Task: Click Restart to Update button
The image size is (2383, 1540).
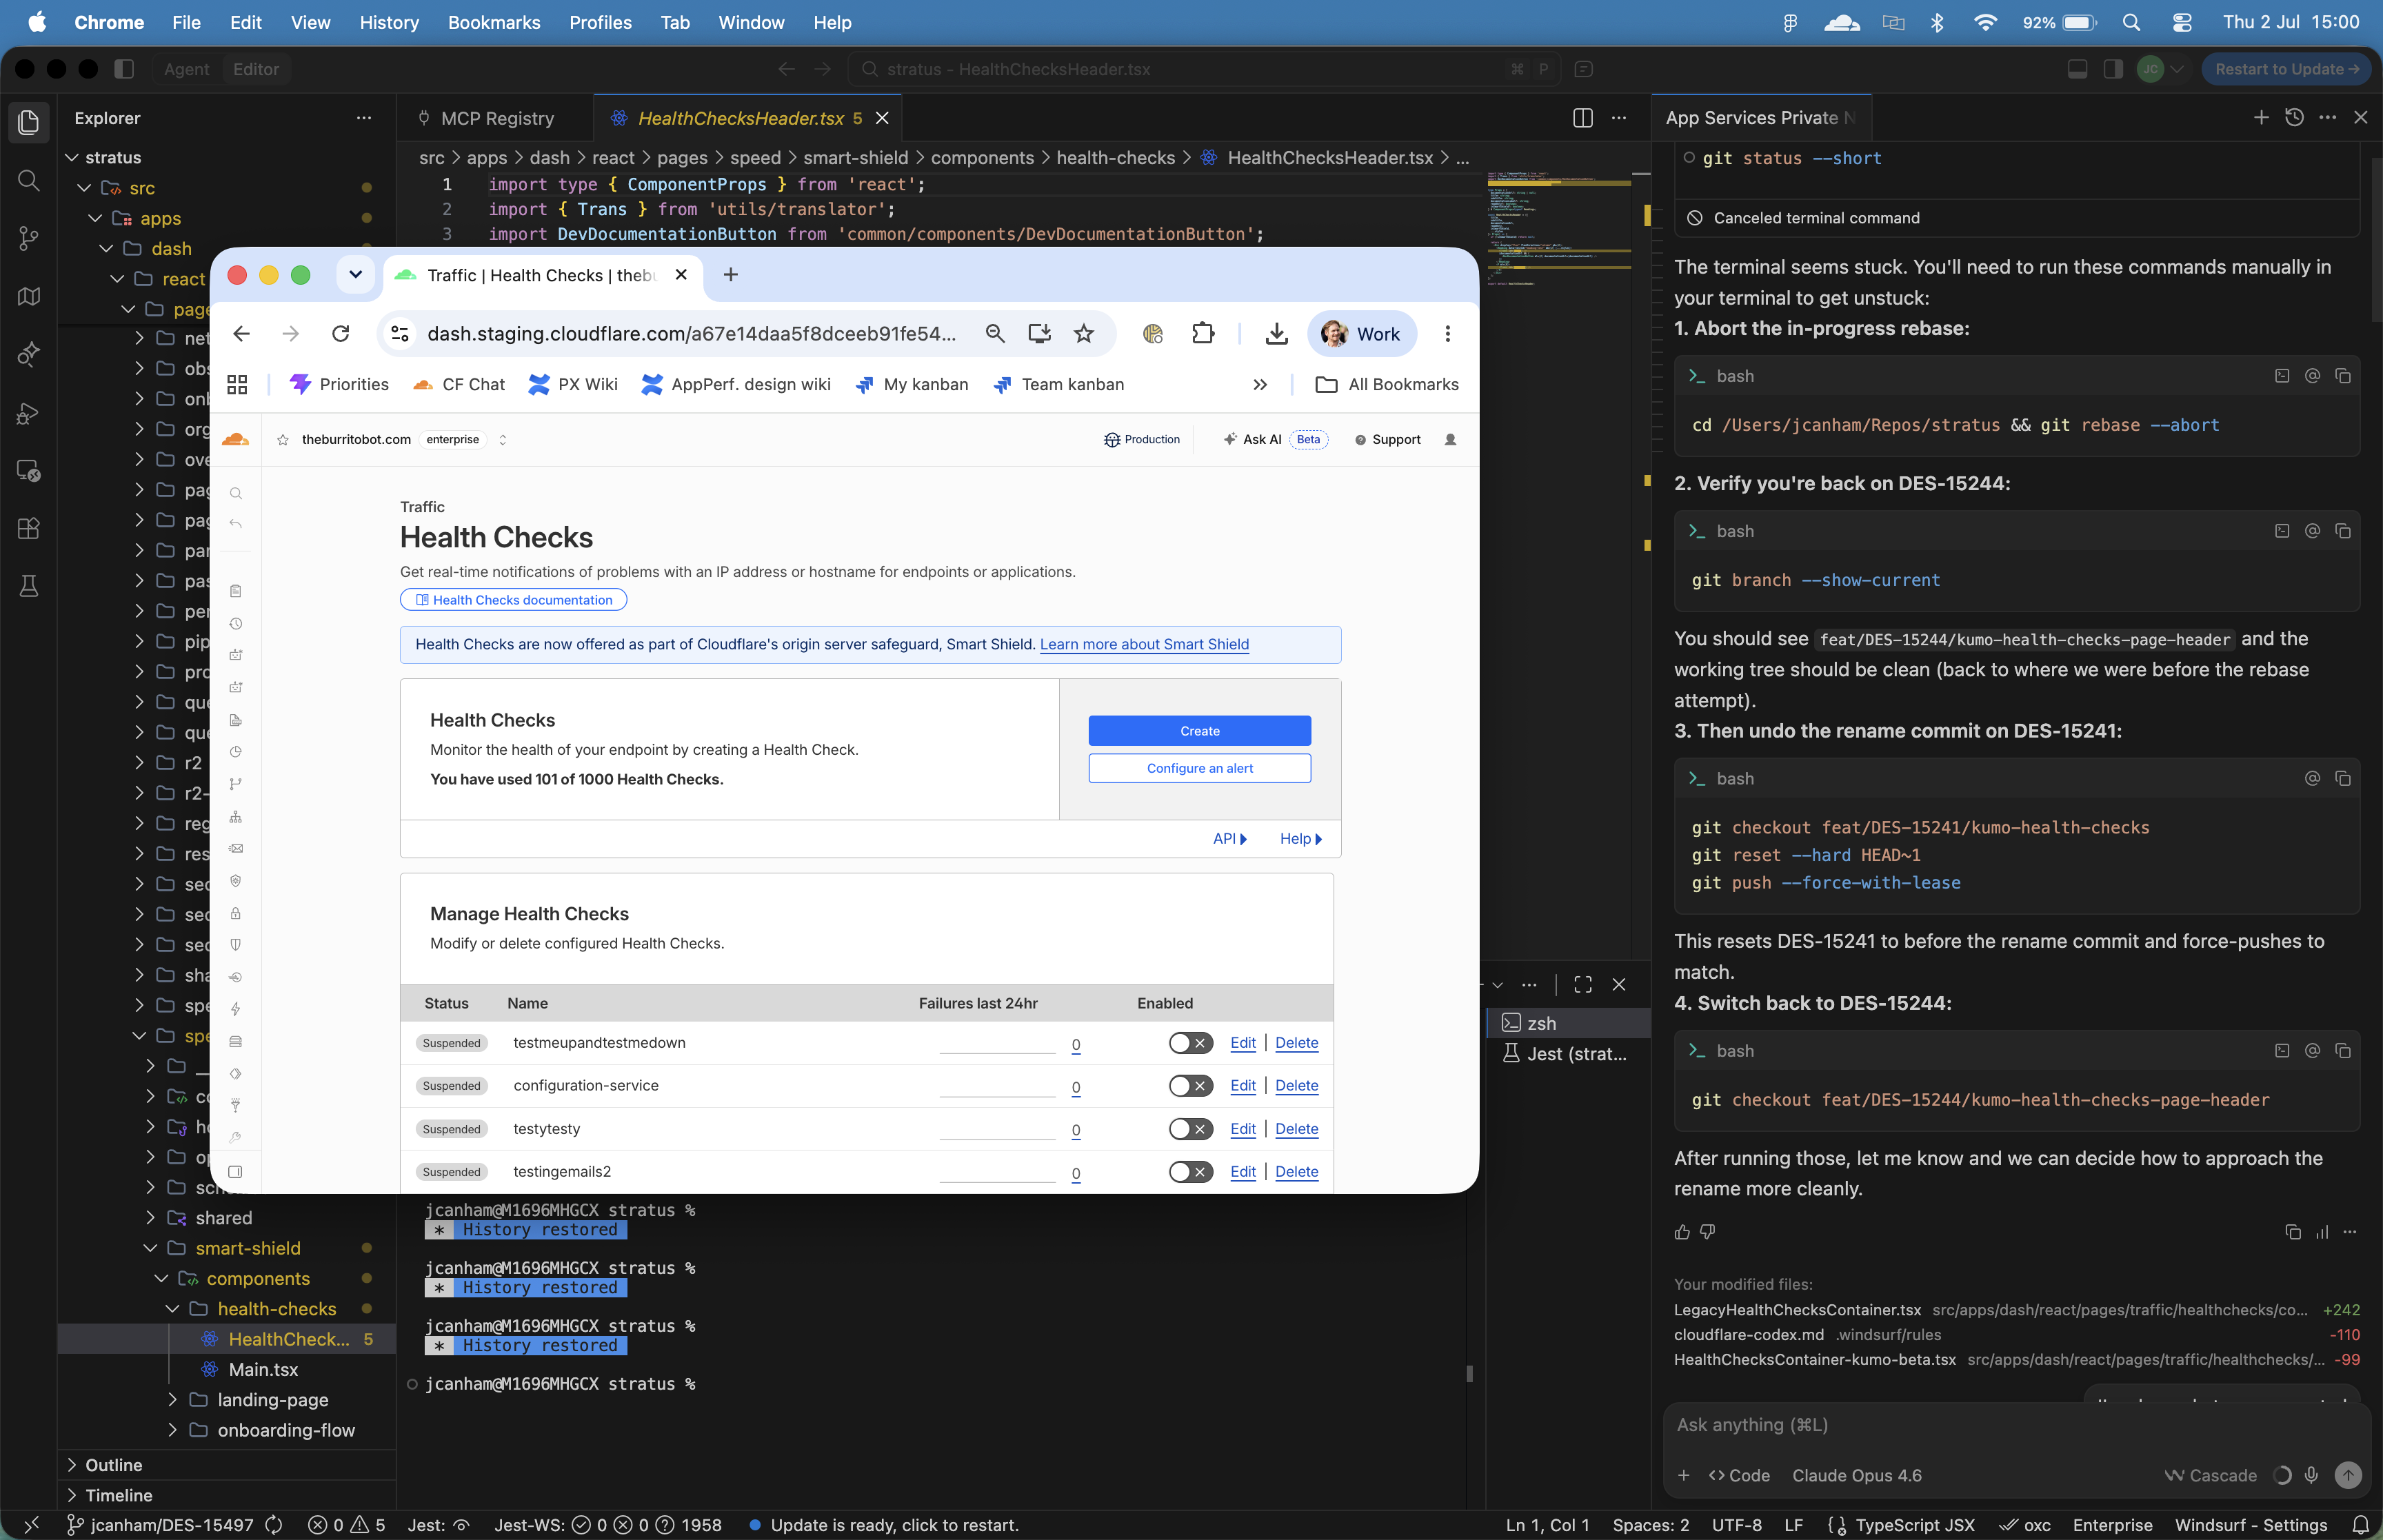Action: click(2286, 69)
